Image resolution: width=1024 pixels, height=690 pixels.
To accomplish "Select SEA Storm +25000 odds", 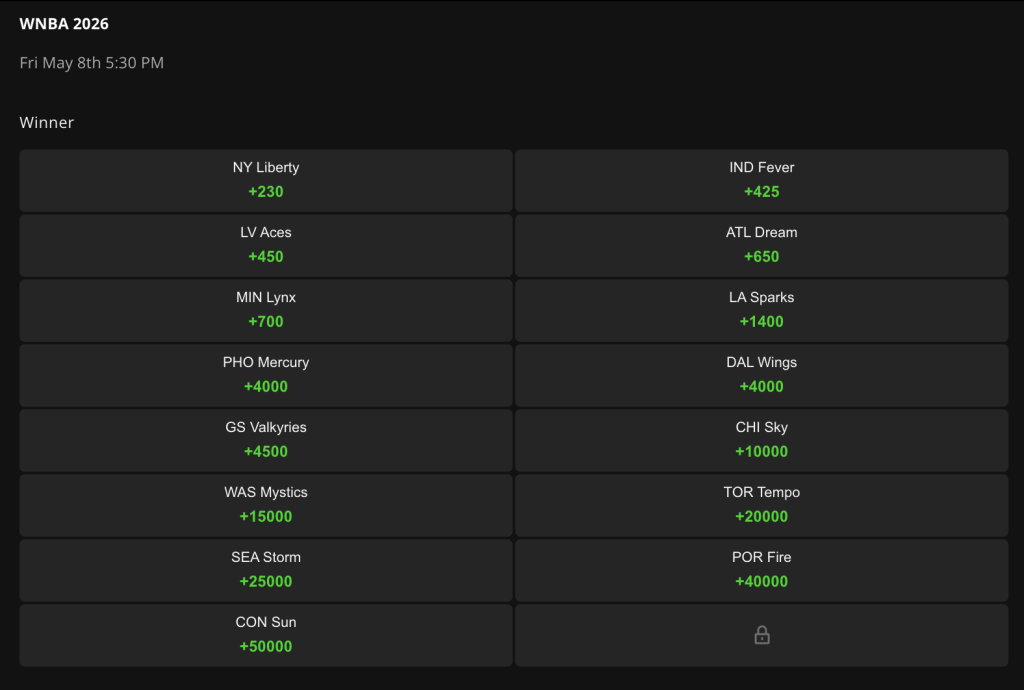I will click(266, 571).
